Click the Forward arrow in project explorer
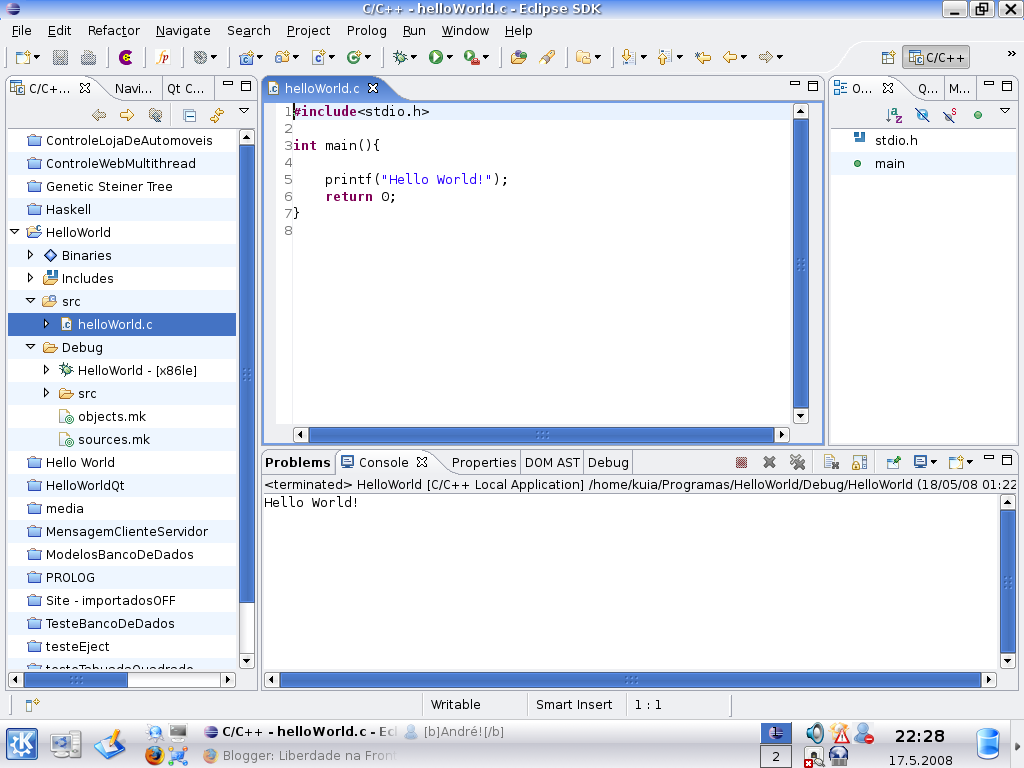This screenshot has width=1024, height=768. click(127, 116)
